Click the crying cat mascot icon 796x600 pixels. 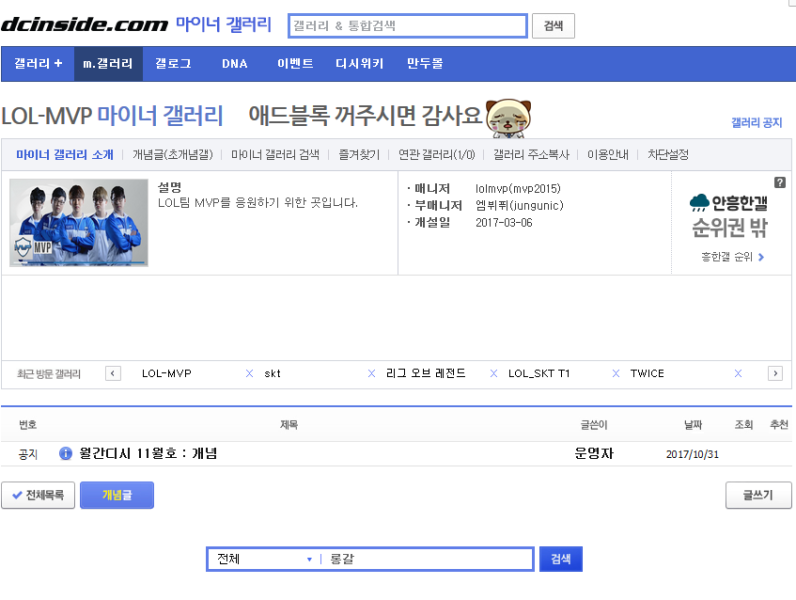click(x=508, y=118)
